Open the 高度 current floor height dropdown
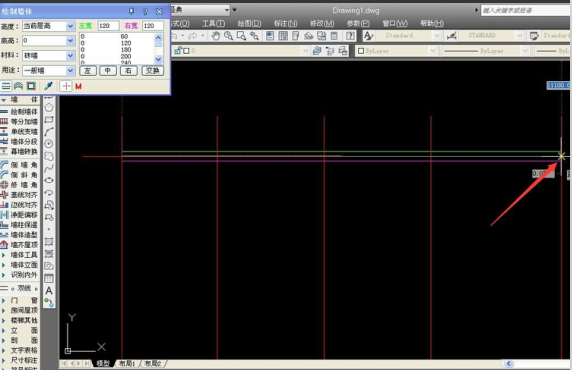Image resolution: width=572 pixels, height=370 pixels. (x=70, y=26)
